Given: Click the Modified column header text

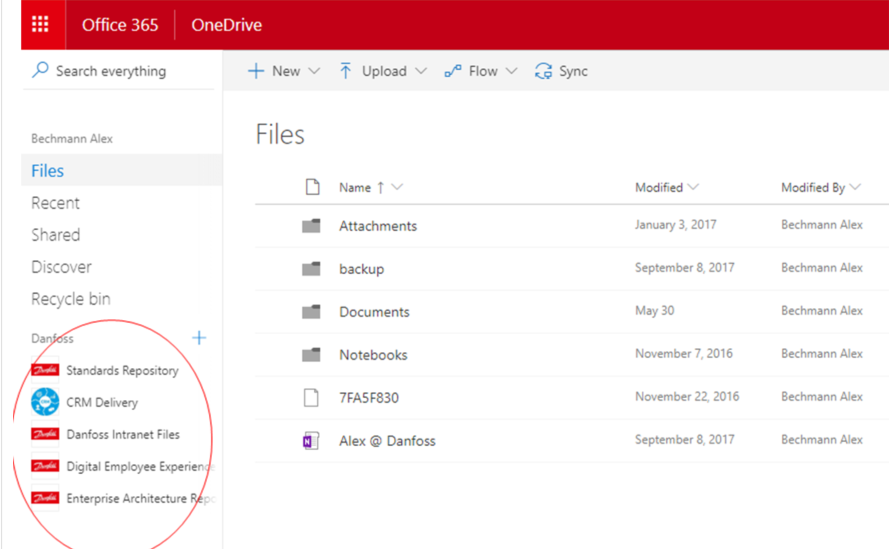Looking at the screenshot, I should coord(659,187).
